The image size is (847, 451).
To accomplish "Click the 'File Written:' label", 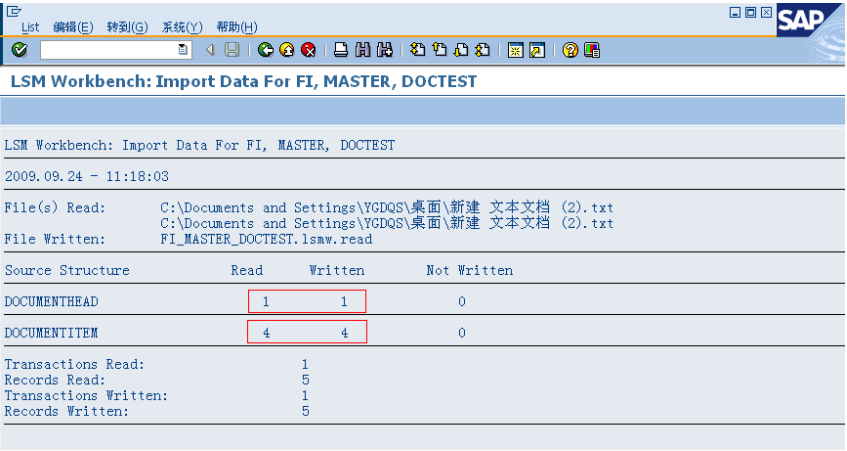I will 55,239.
